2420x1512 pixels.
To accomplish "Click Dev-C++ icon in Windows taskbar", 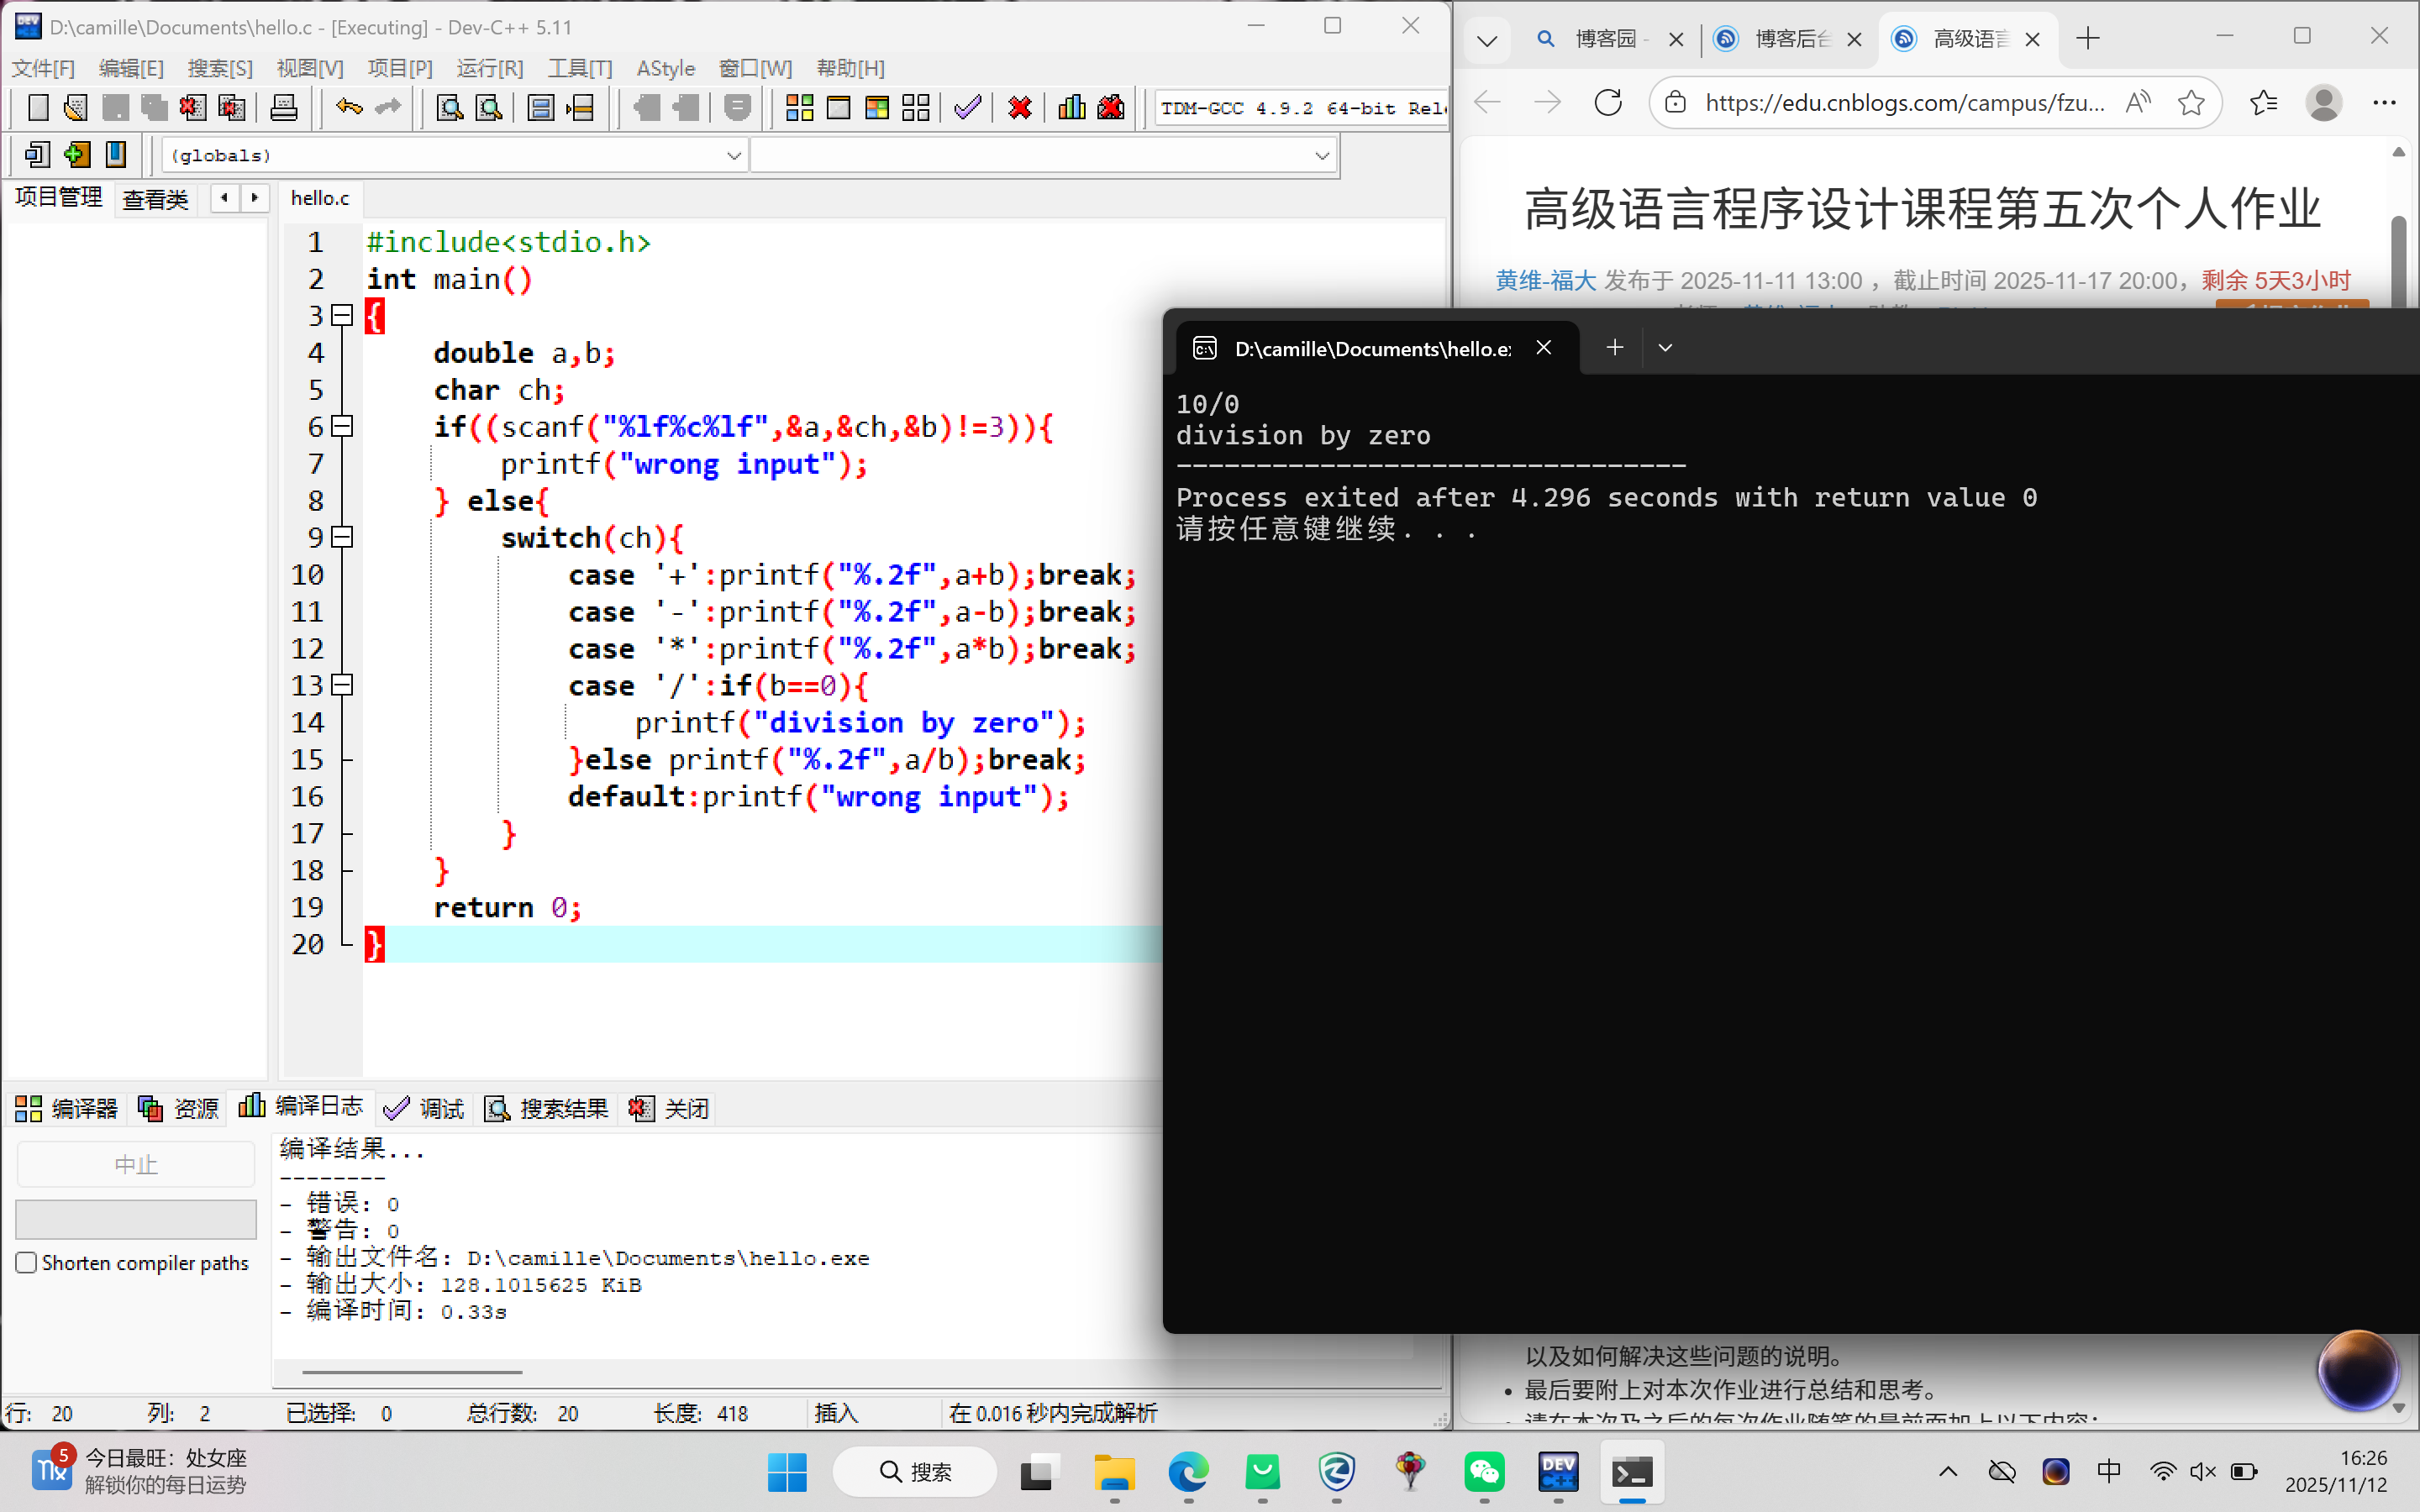I will pyautogui.click(x=1558, y=1471).
